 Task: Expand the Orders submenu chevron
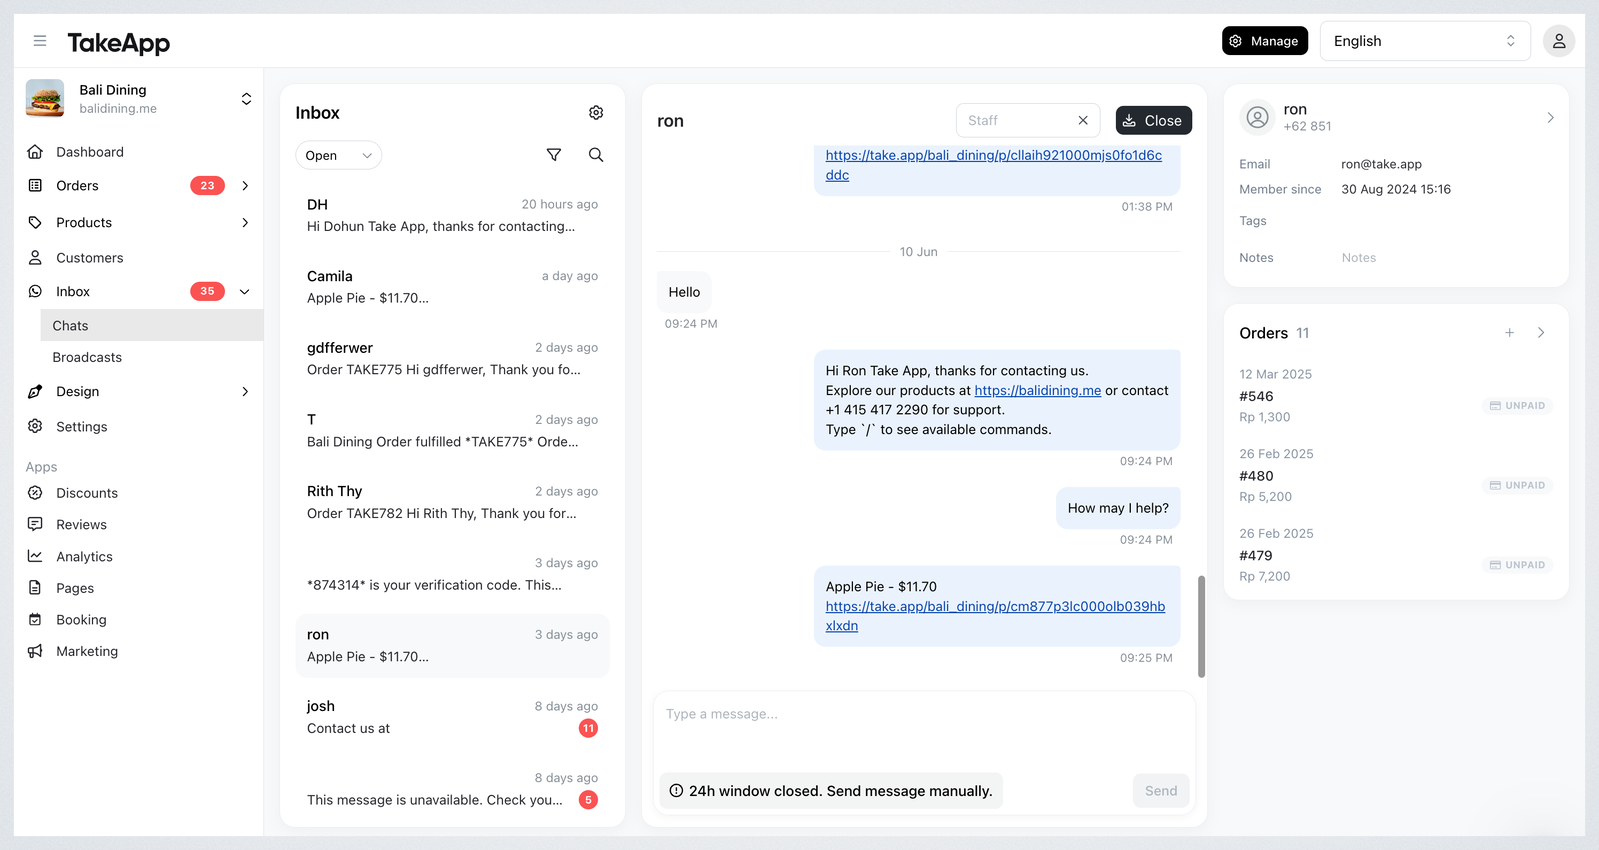245,186
